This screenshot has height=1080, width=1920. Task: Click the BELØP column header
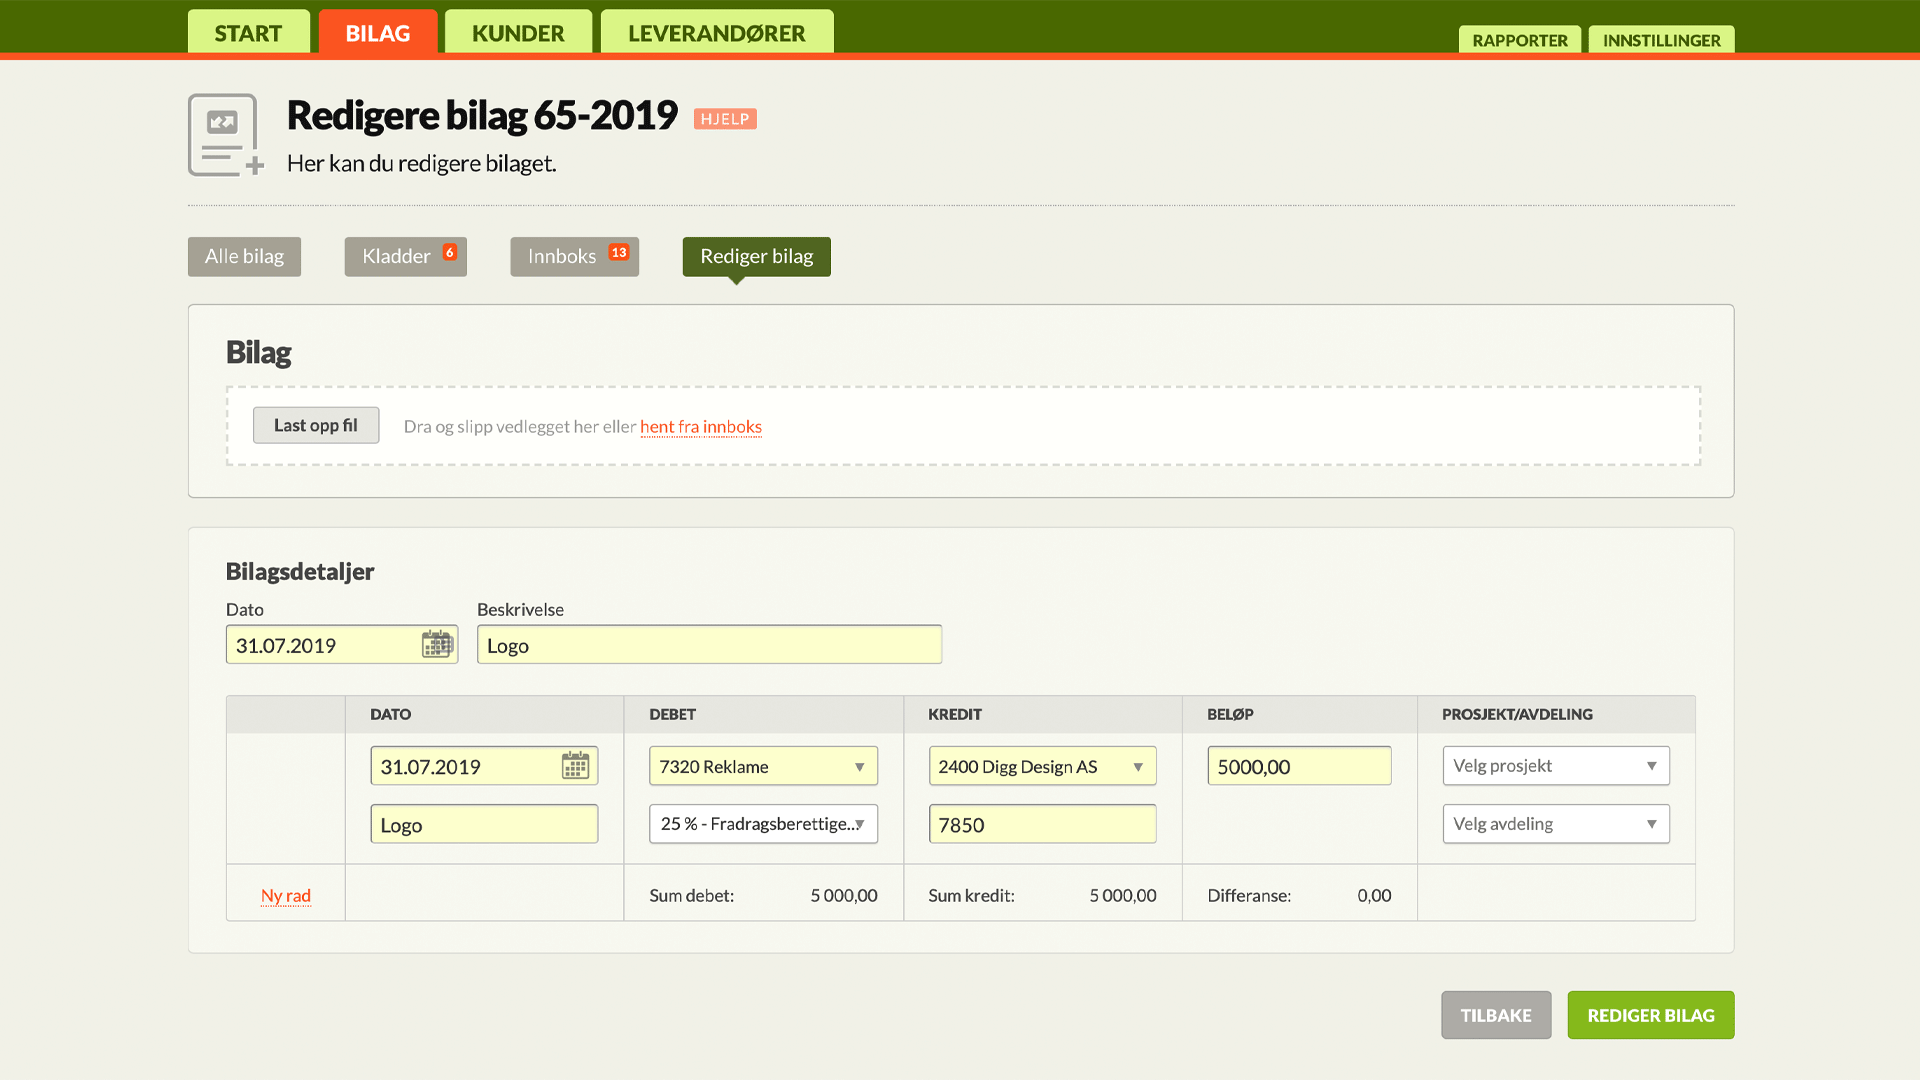pyautogui.click(x=1230, y=714)
